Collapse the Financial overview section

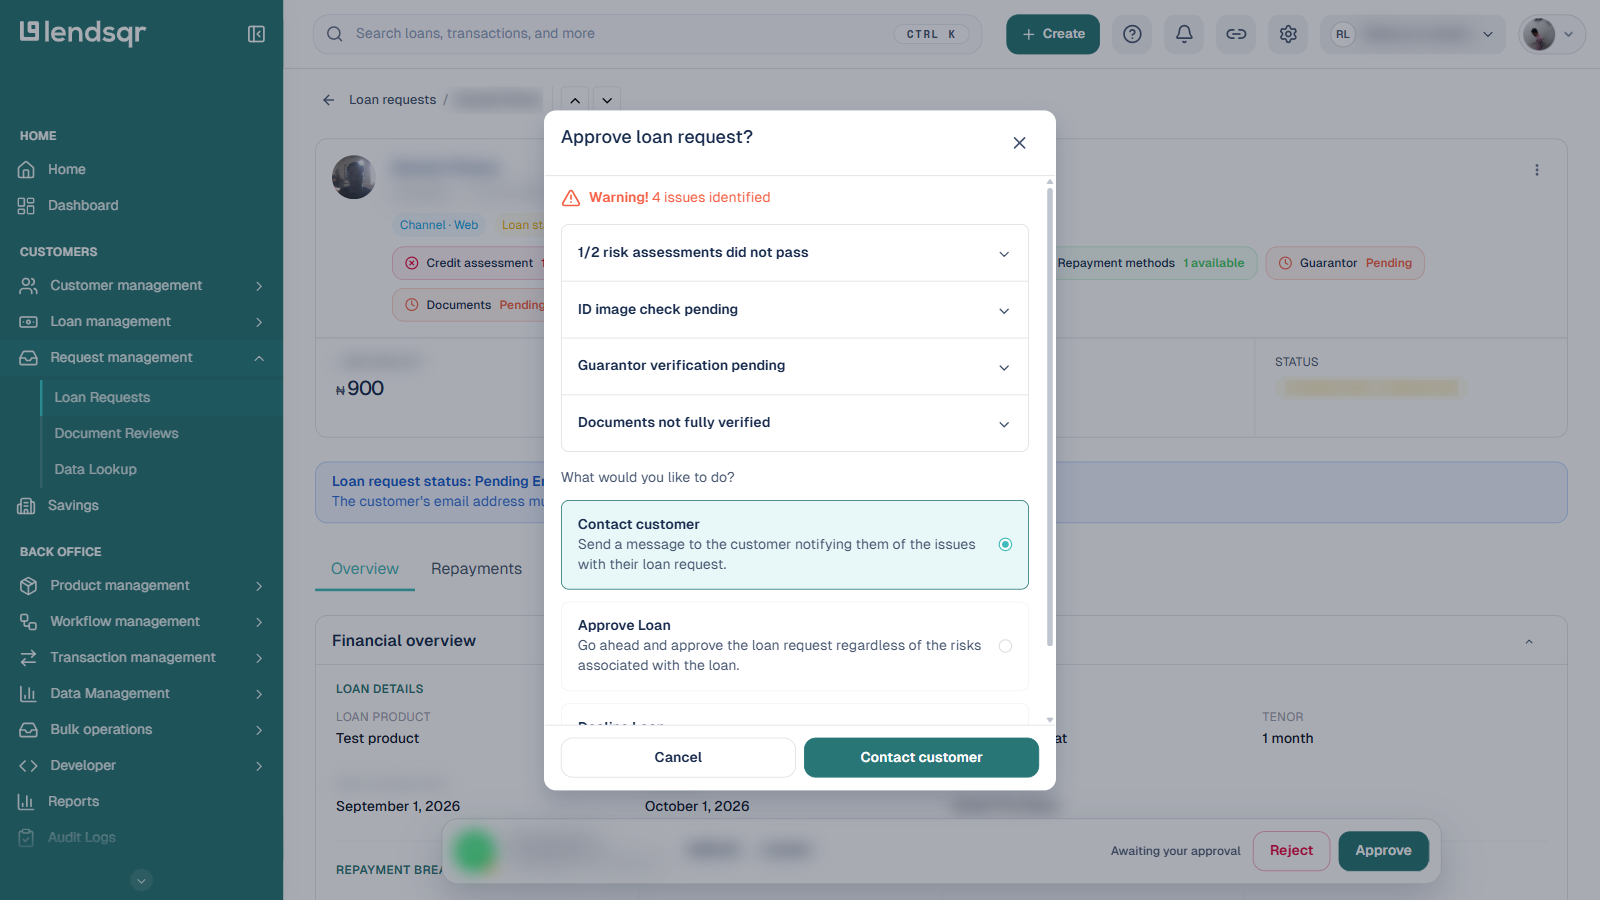point(1529,641)
